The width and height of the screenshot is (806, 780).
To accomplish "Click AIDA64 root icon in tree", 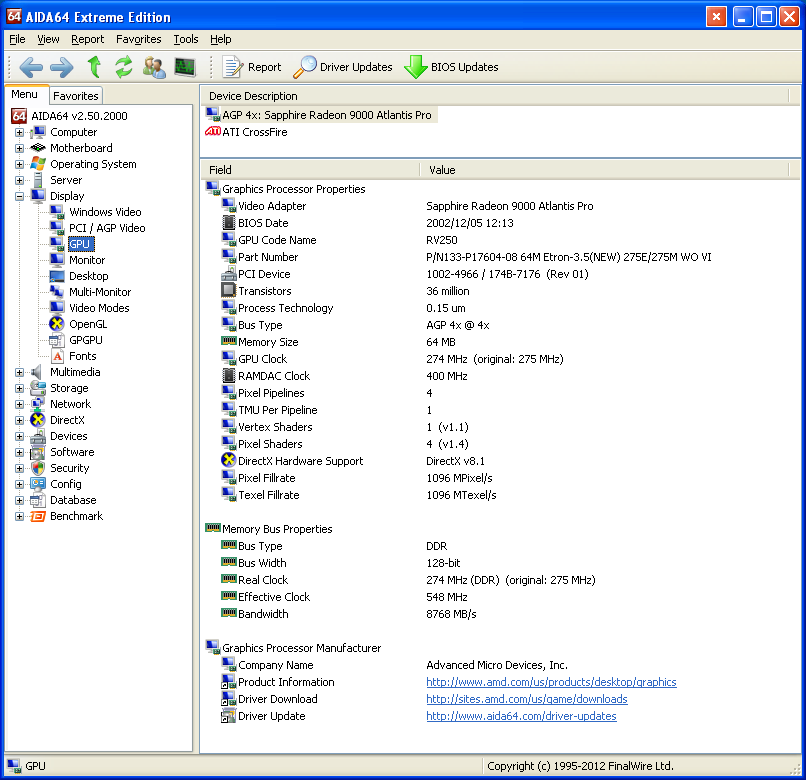I will point(19,116).
